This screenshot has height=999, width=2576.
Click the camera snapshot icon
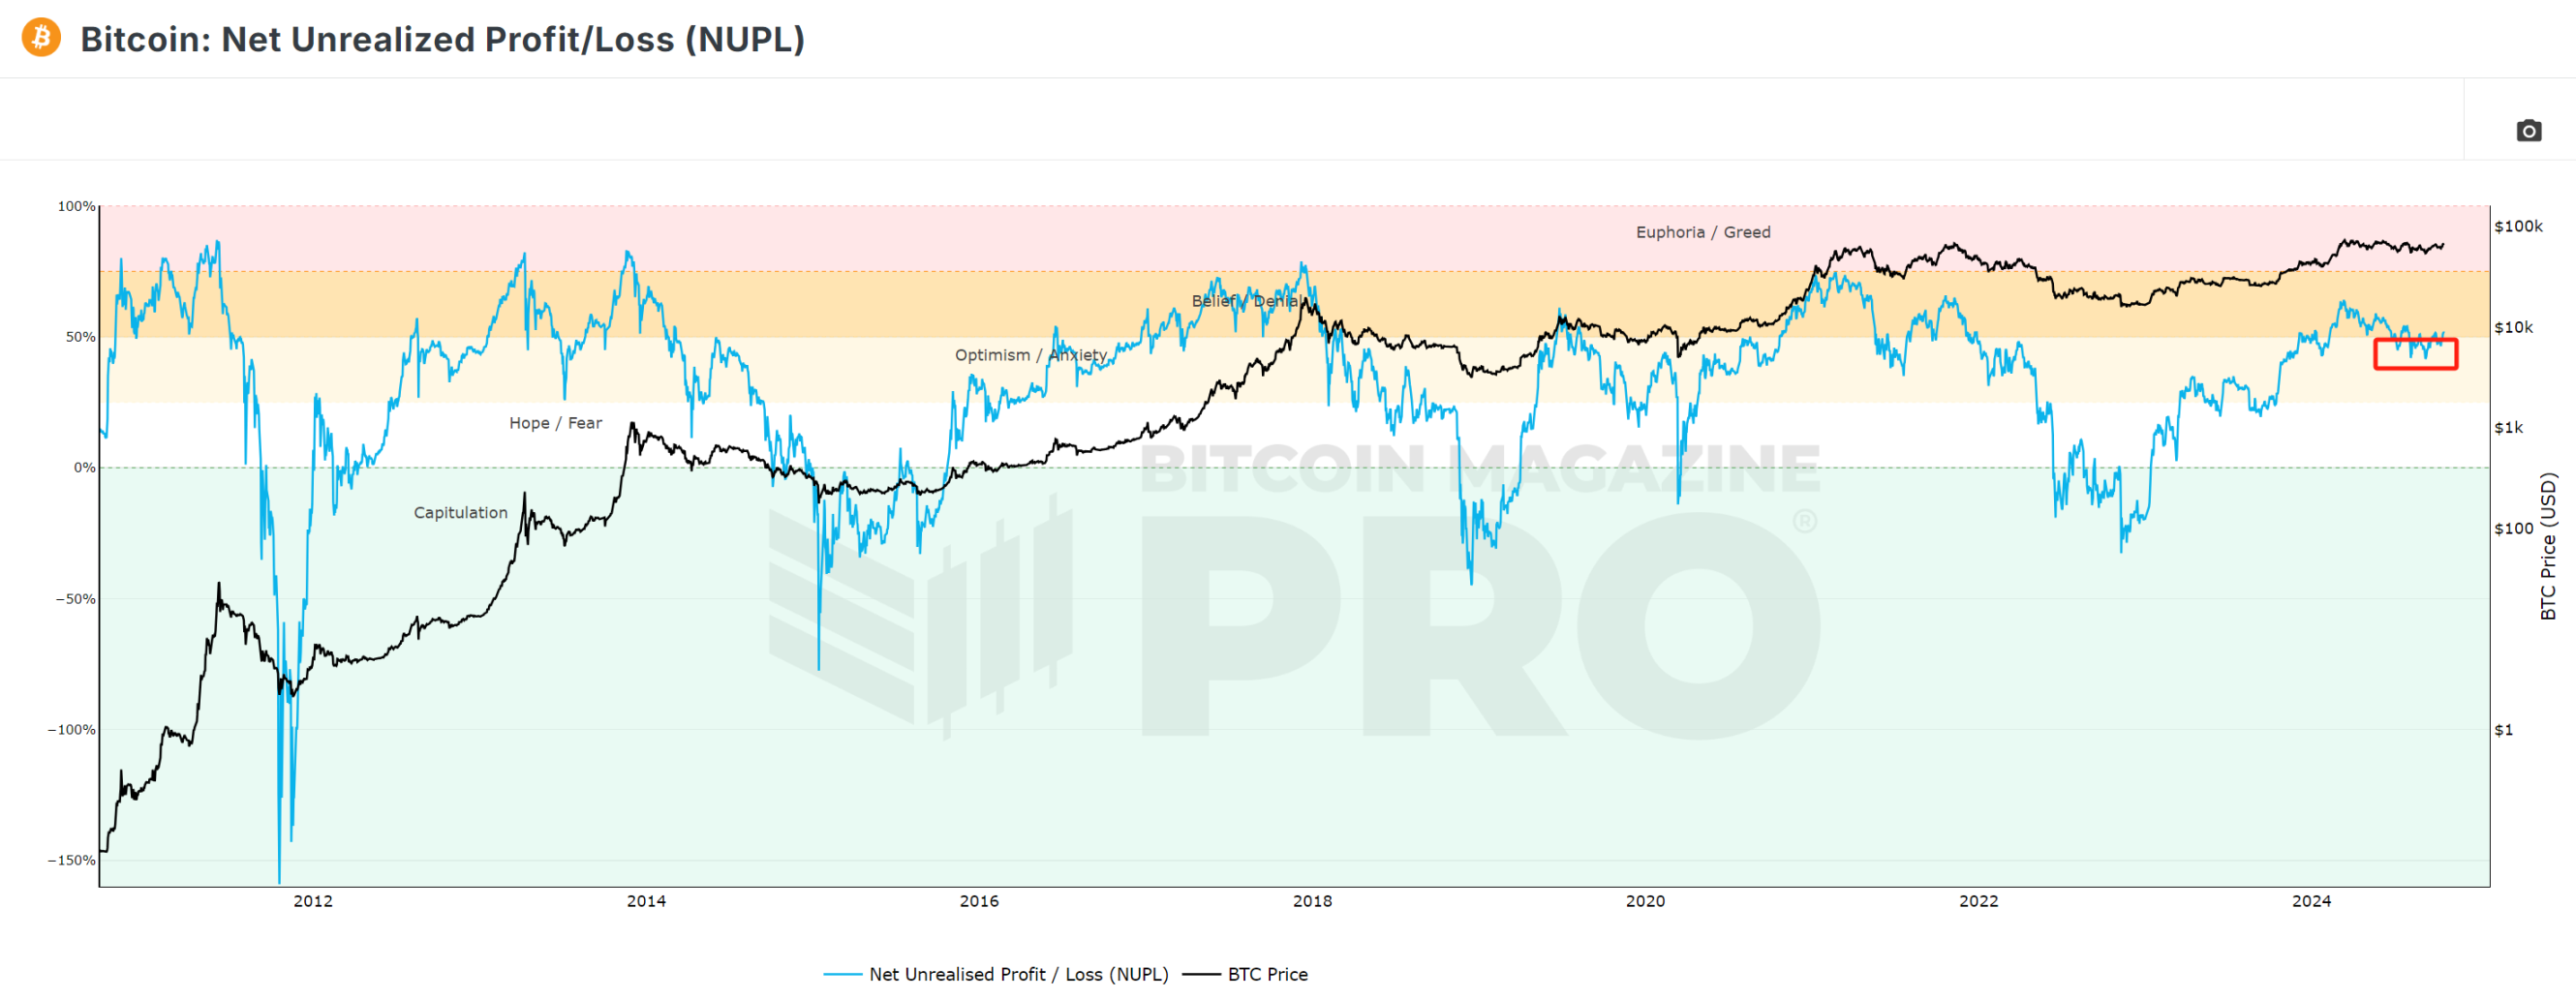click(2528, 131)
